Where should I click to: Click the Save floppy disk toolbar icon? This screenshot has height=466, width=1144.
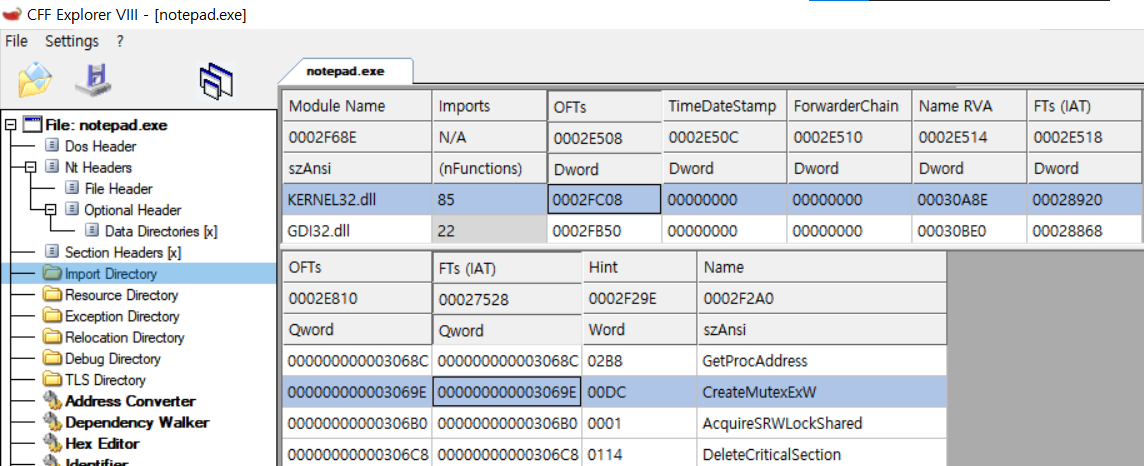coord(94,79)
